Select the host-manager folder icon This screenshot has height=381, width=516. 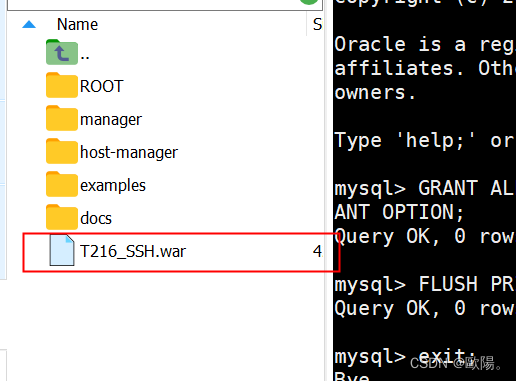(x=62, y=151)
